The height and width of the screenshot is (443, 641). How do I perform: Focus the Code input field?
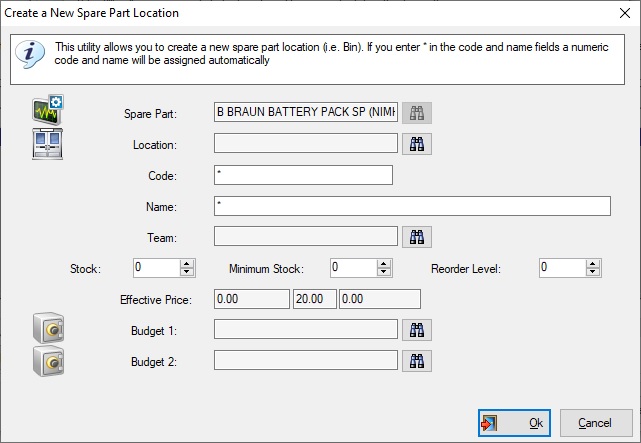pyautogui.click(x=303, y=175)
